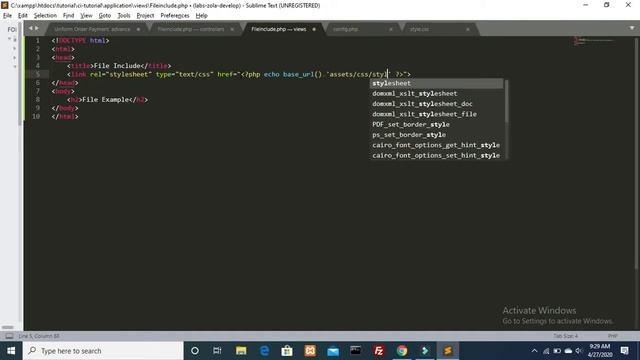The width and height of the screenshot is (640, 360).
Task: Change the PHP syntax in status bar
Action: tap(612, 336)
